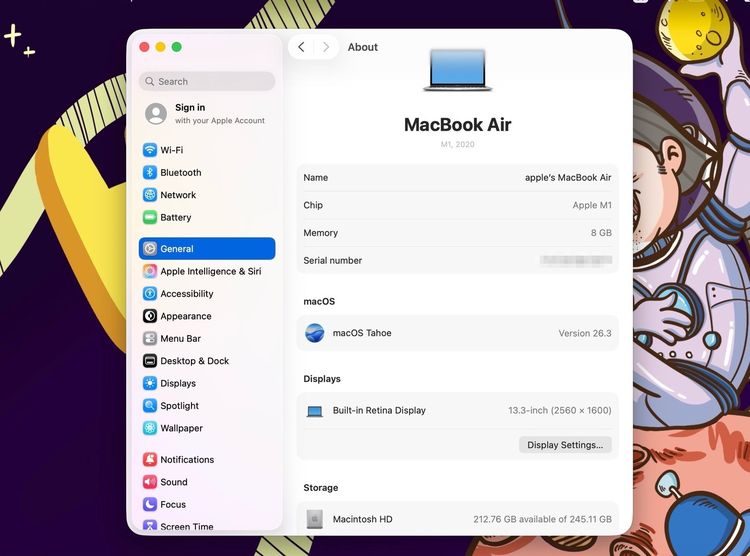Select the Network globe icon

point(150,195)
